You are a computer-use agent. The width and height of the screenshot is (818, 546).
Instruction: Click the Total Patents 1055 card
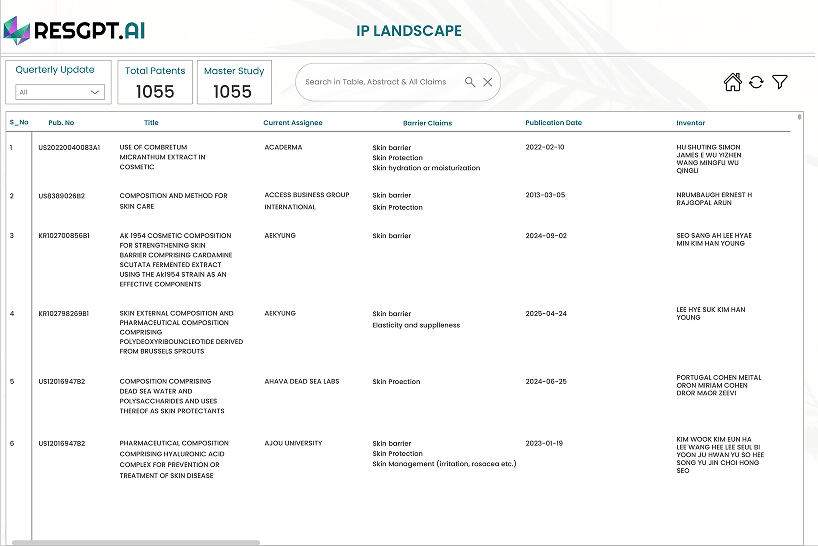155,82
